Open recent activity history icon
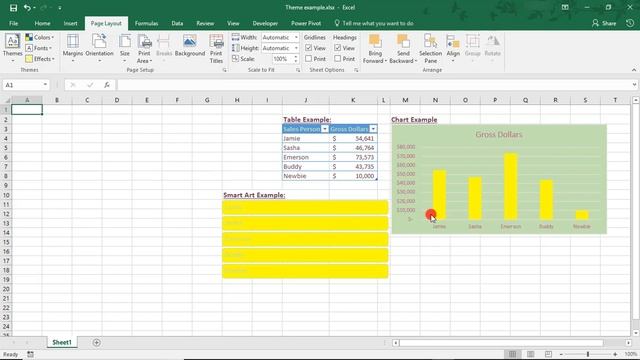The width and height of the screenshot is (640, 360). tap(630, 23)
